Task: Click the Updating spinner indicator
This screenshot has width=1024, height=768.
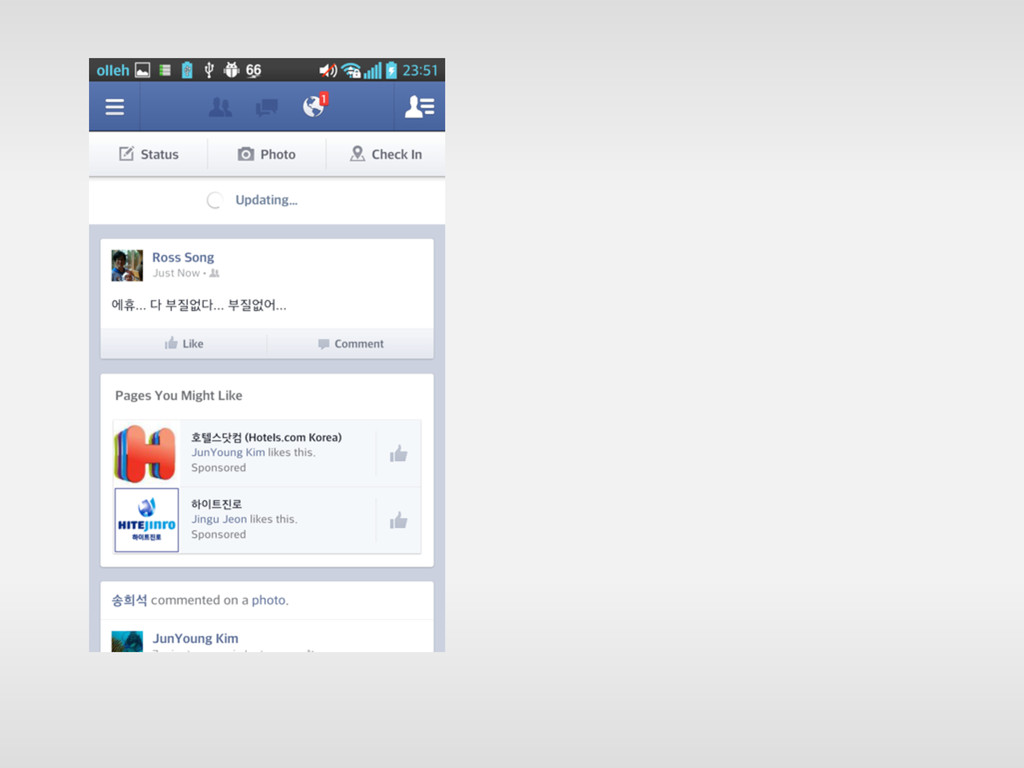Action: (x=214, y=200)
